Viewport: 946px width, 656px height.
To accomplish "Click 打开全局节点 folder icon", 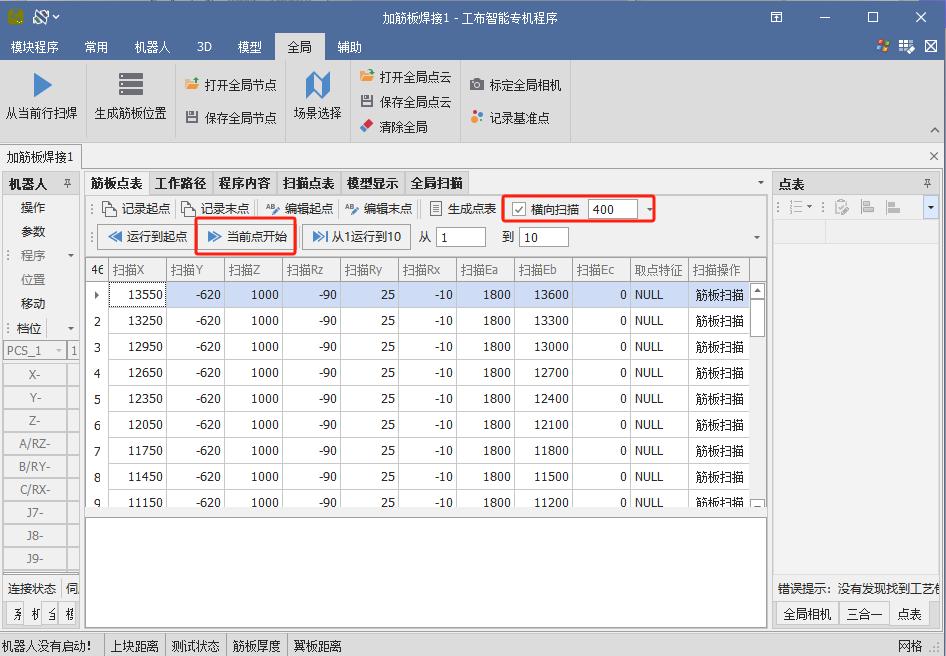I will pyautogui.click(x=192, y=85).
